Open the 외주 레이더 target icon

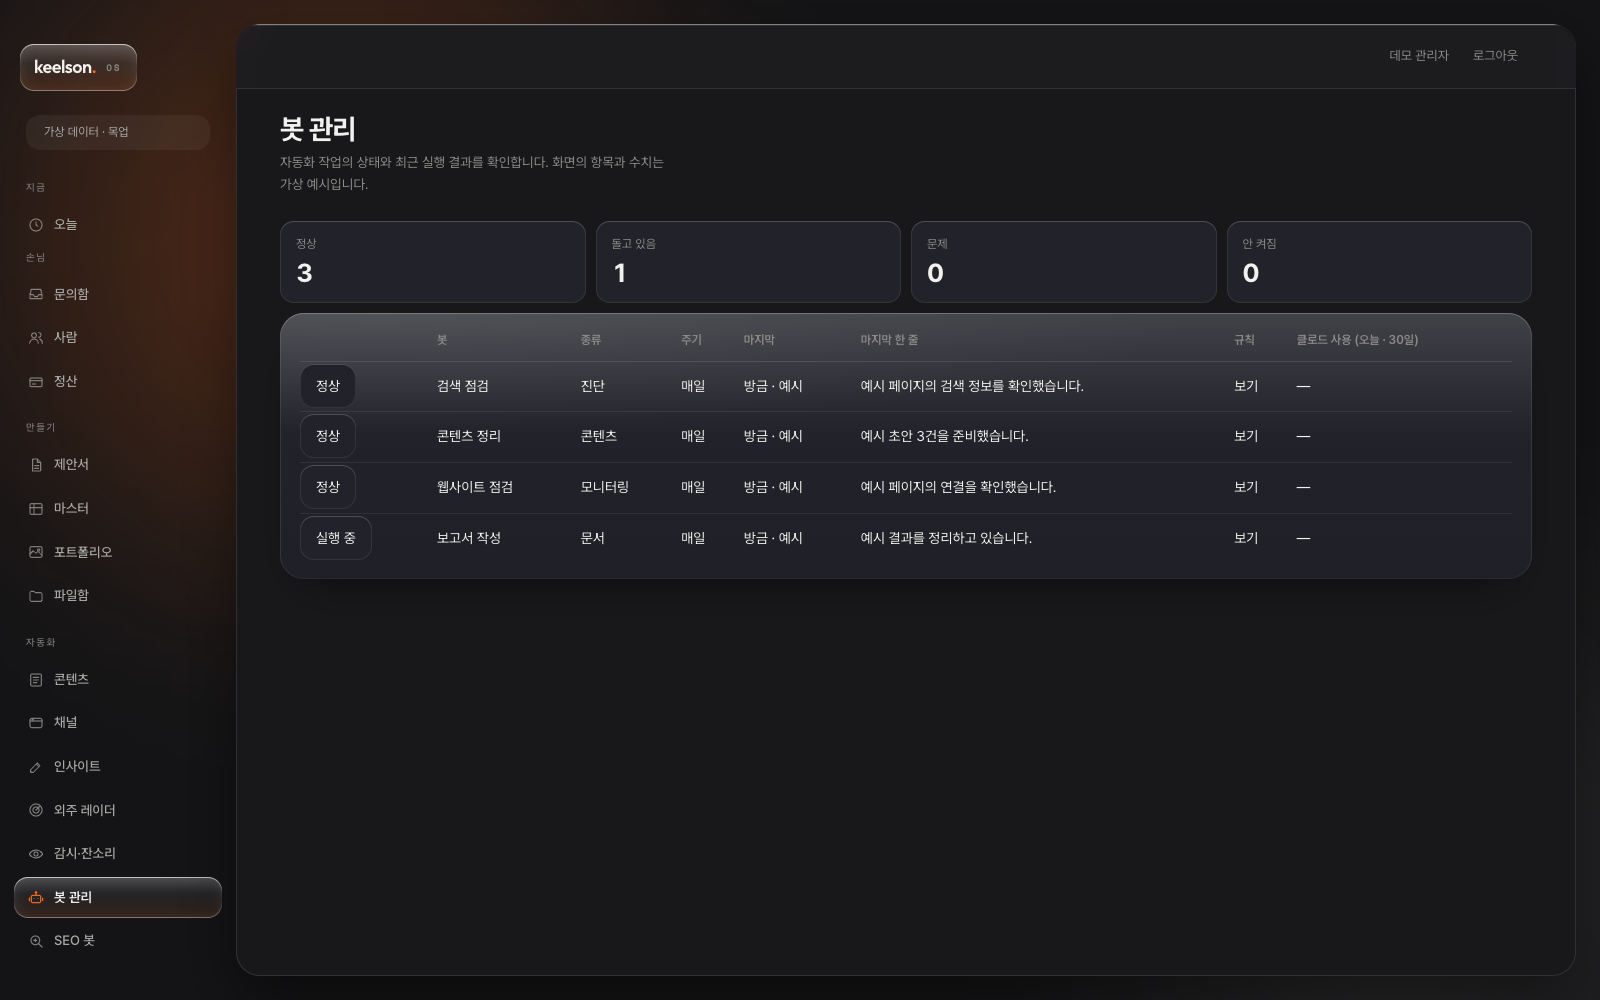point(36,810)
